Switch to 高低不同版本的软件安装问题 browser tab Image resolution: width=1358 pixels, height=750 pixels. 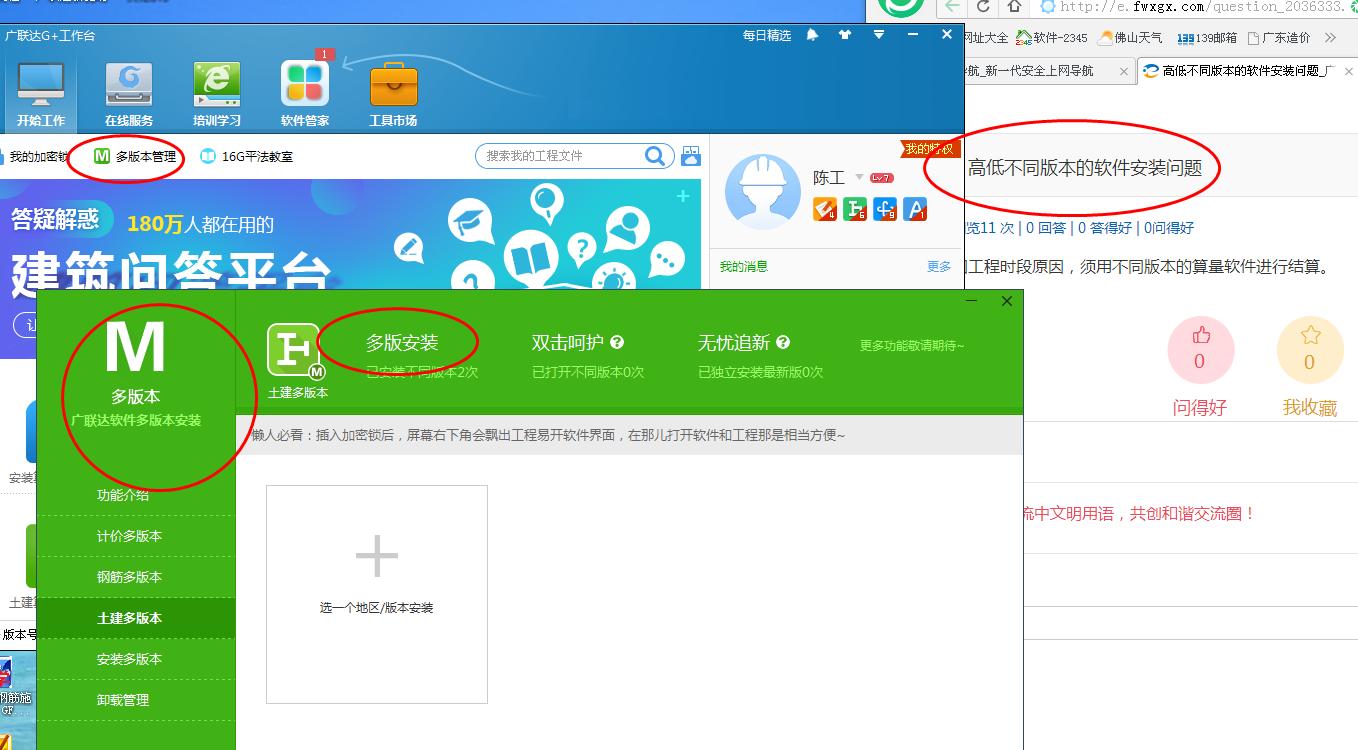point(1247,71)
